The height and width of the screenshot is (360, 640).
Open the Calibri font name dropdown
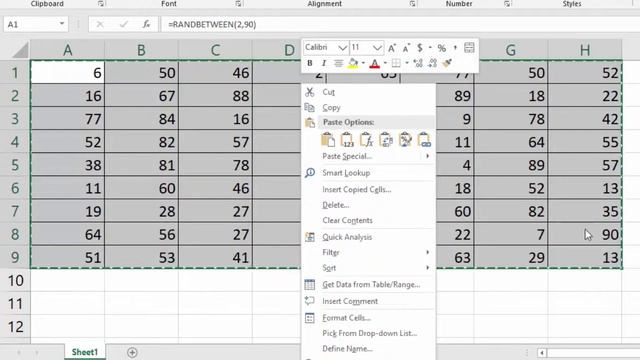(x=342, y=48)
